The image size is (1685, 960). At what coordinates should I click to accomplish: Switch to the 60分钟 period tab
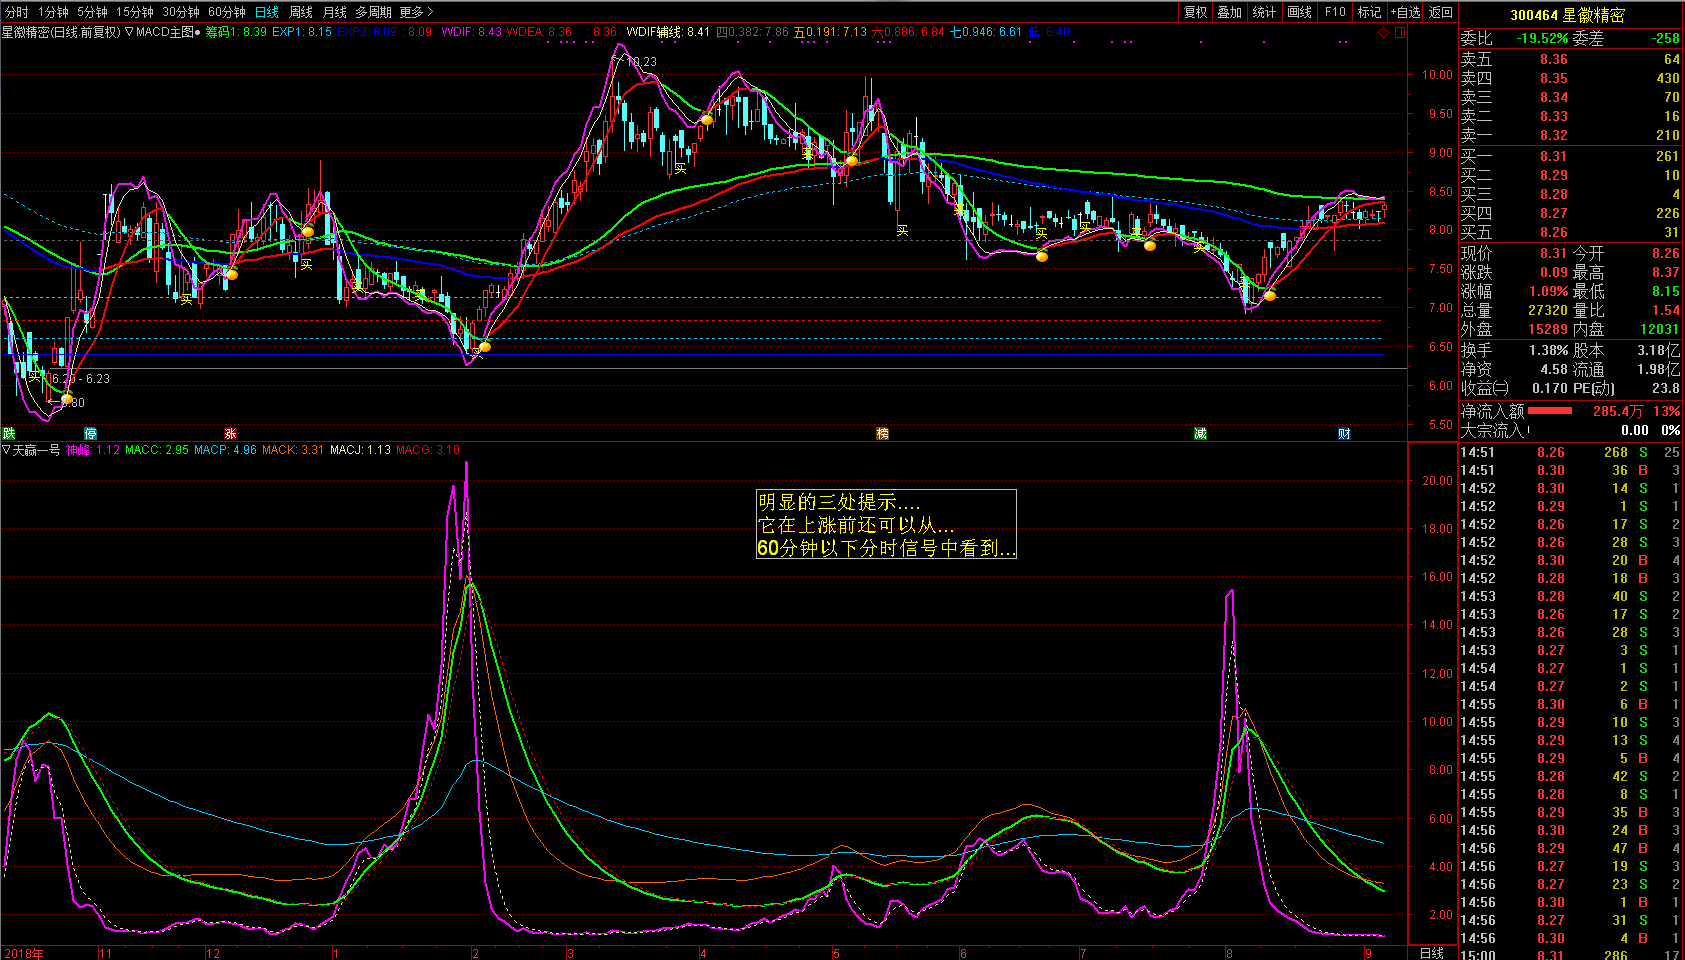pyautogui.click(x=227, y=12)
